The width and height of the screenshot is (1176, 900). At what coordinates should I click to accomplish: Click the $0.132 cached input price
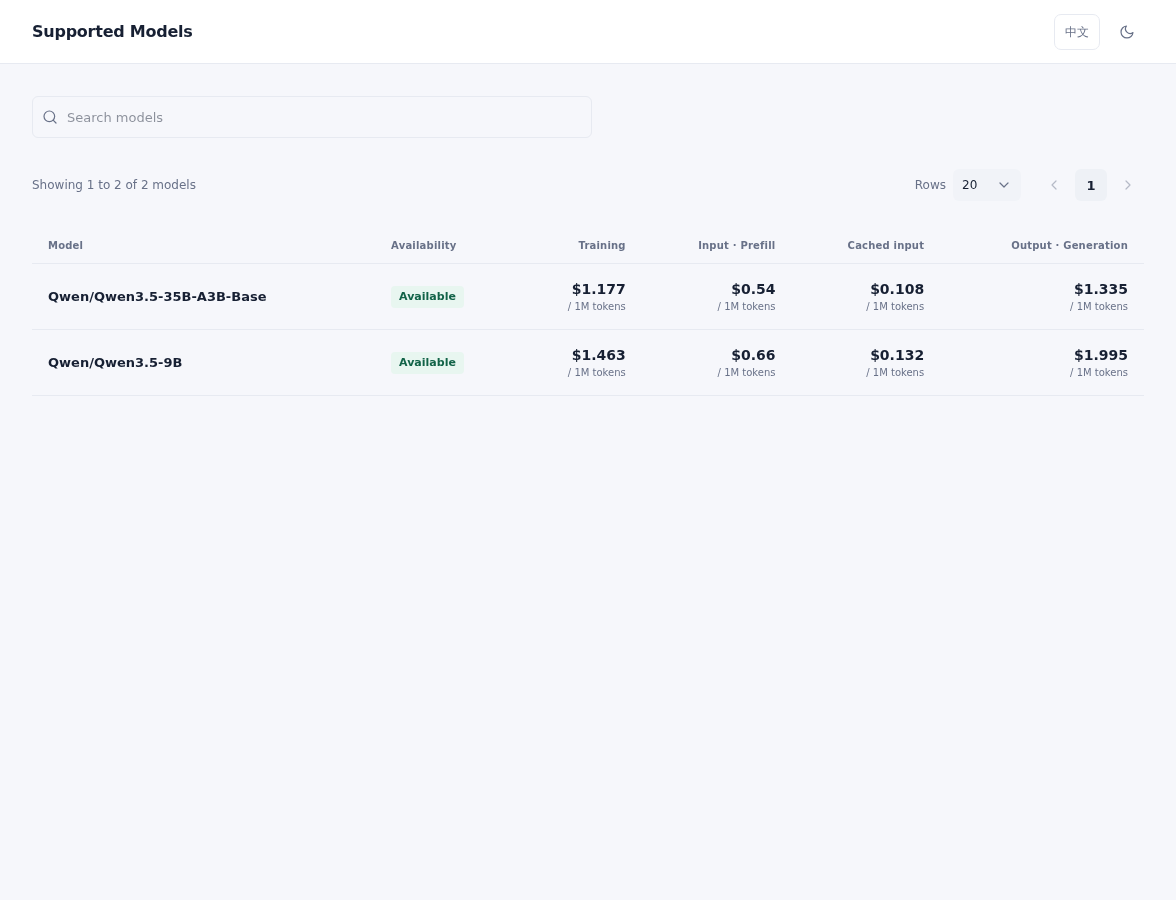click(x=897, y=355)
